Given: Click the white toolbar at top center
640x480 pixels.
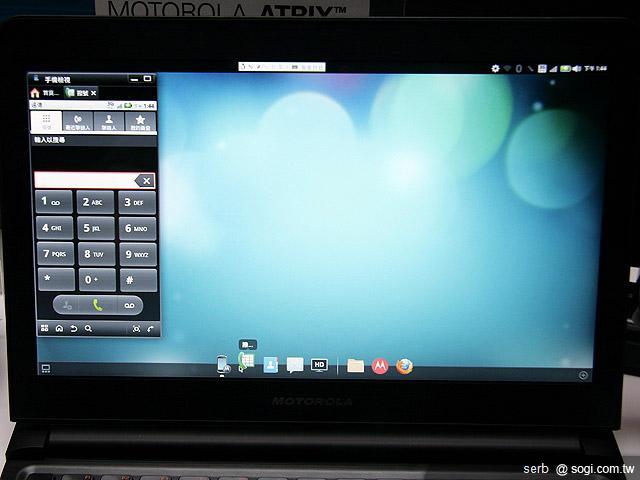Looking at the screenshot, I should (x=282, y=67).
